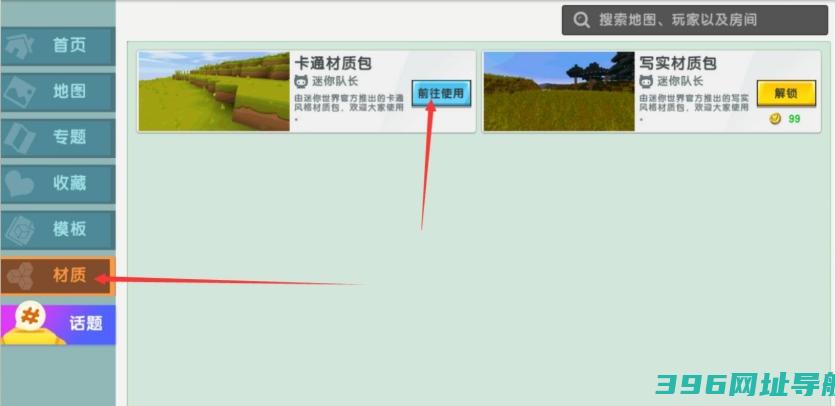Click the house icon on 首页 tab
835x406 pixels.
point(20,47)
